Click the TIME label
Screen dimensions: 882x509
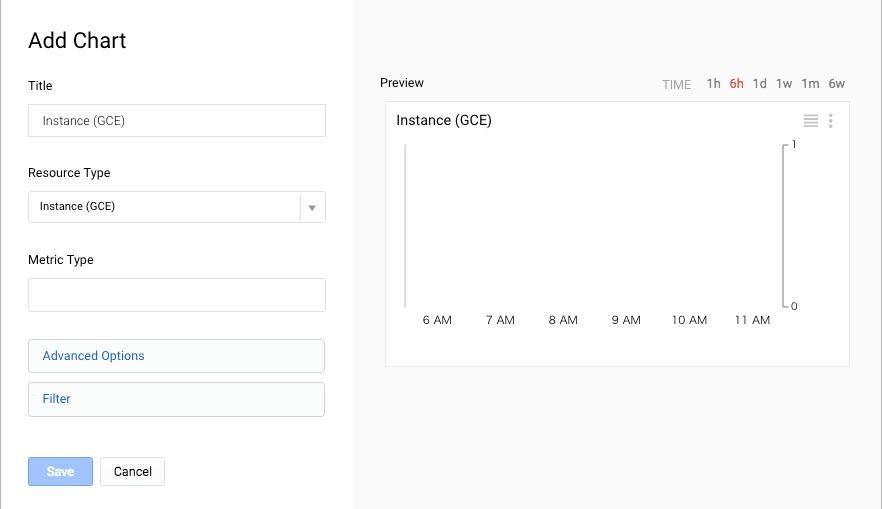point(676,85)
